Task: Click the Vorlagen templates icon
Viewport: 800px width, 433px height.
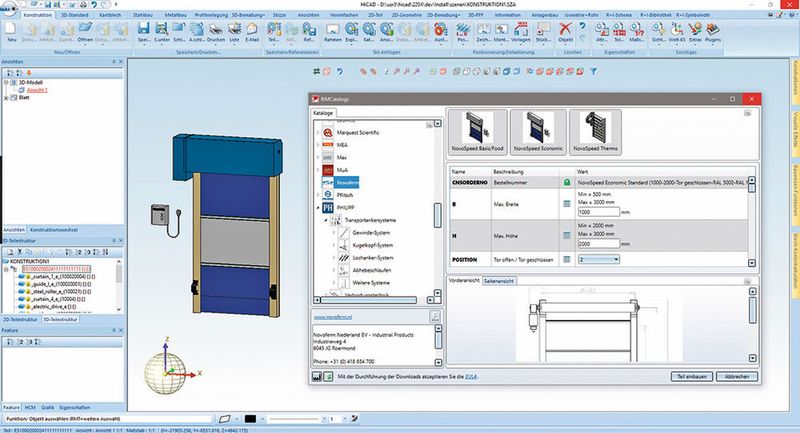Action: pos(520,29)
